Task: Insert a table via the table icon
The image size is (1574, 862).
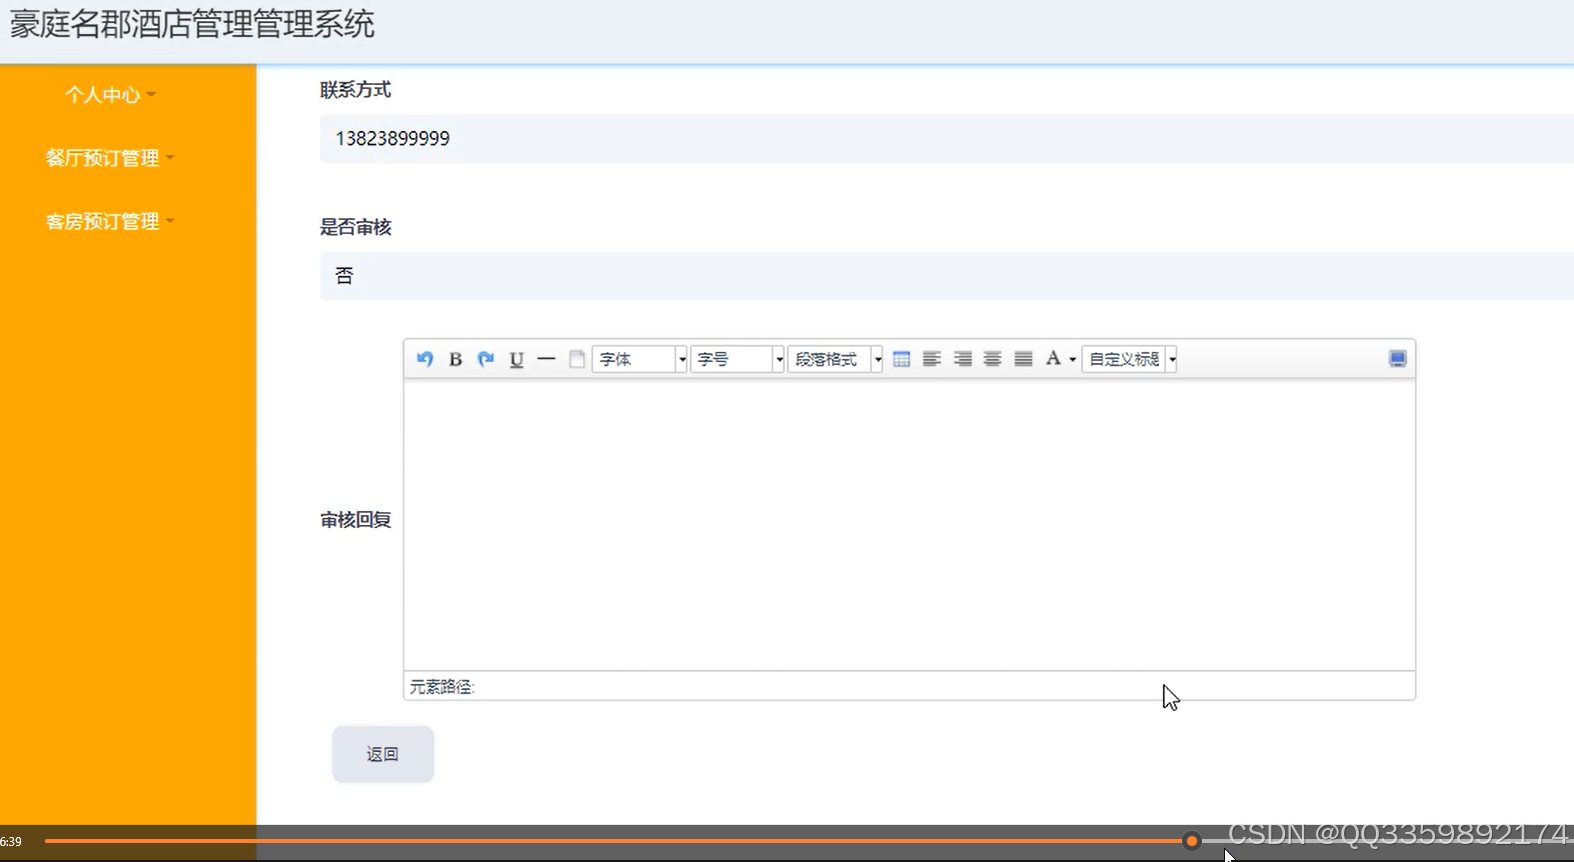Action: (901, 359)
